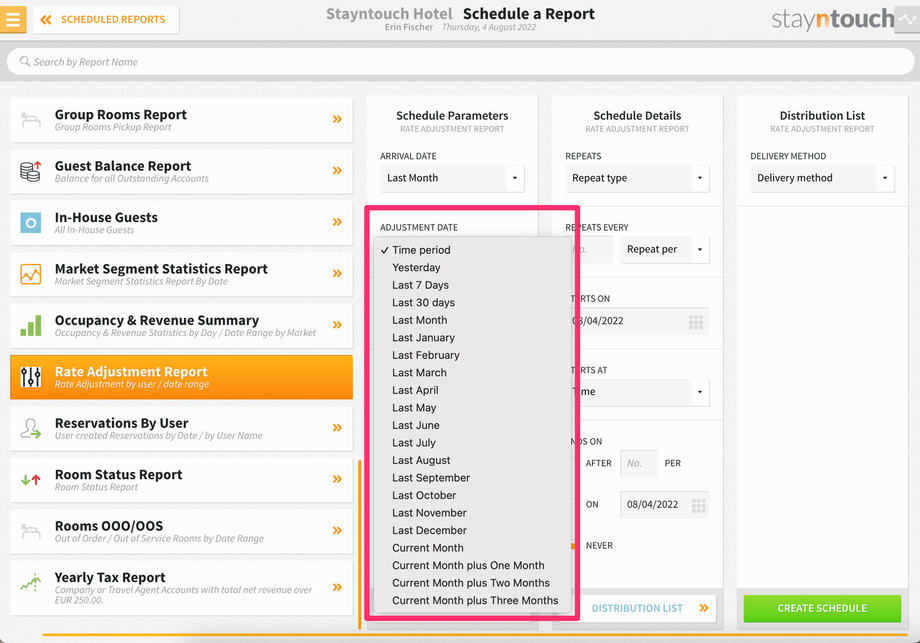Click the Market Segment Statistics chart icon

coord(31,274)
